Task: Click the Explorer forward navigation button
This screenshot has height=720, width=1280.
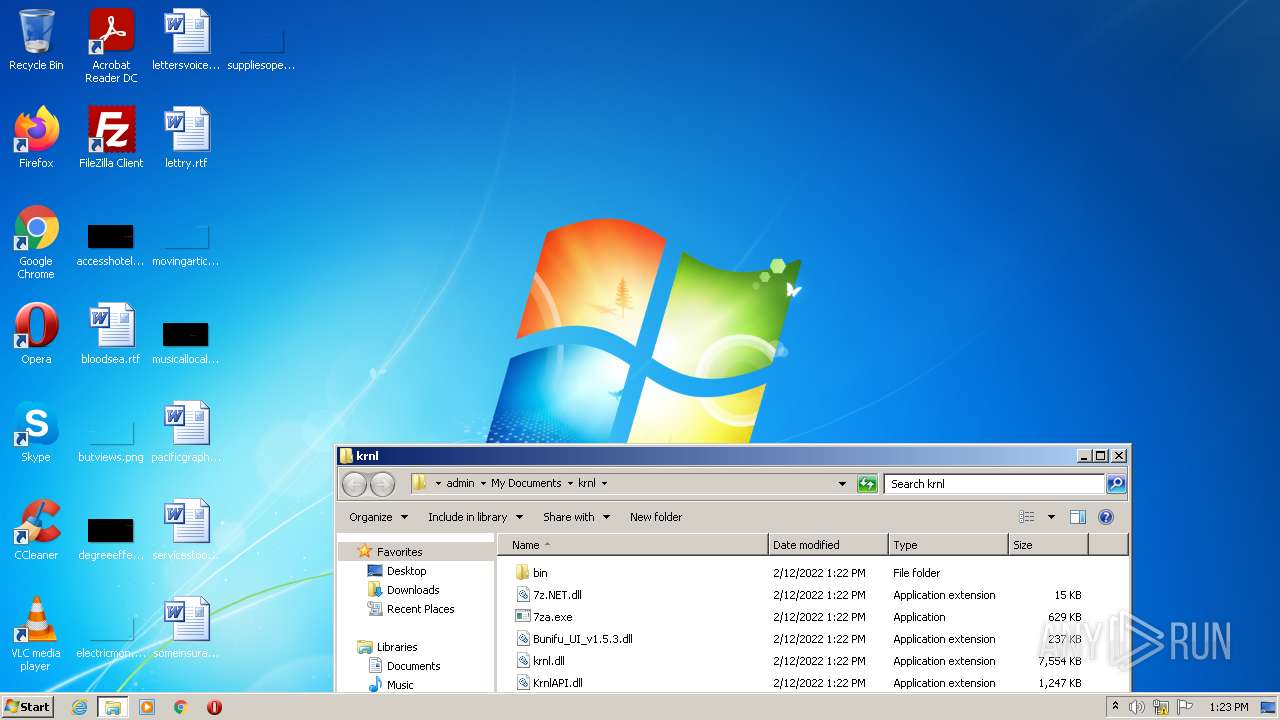Action: pos(382,484)
